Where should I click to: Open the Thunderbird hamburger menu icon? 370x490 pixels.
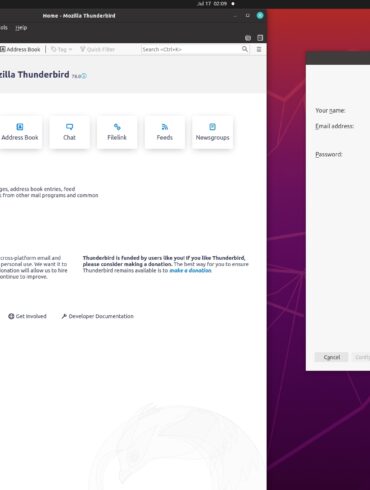259,49
